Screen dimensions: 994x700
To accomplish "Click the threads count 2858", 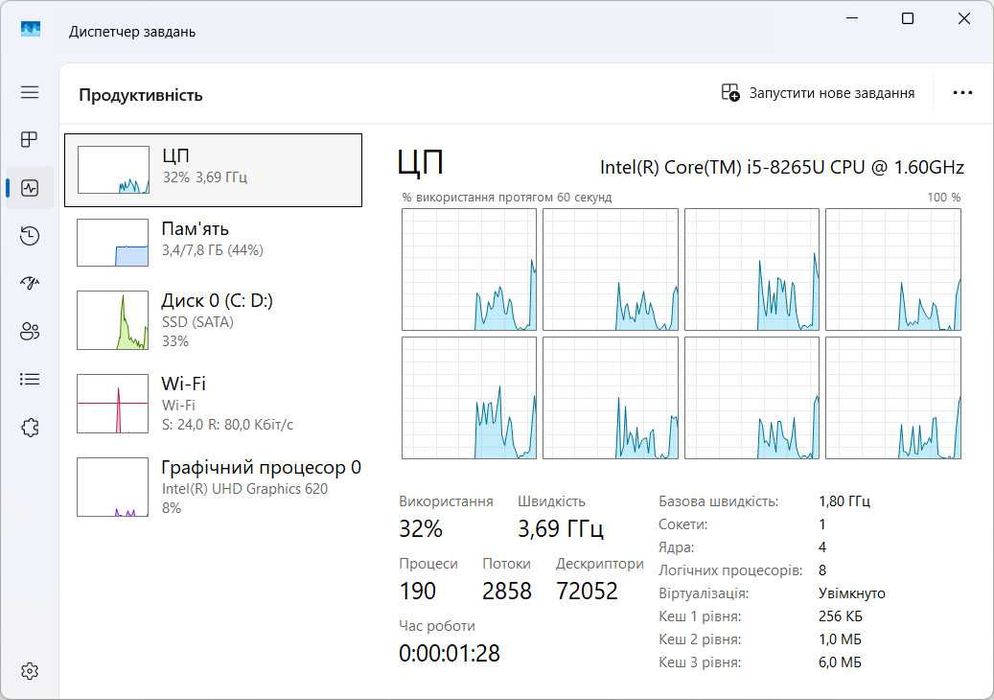I will tap(507, 591).
